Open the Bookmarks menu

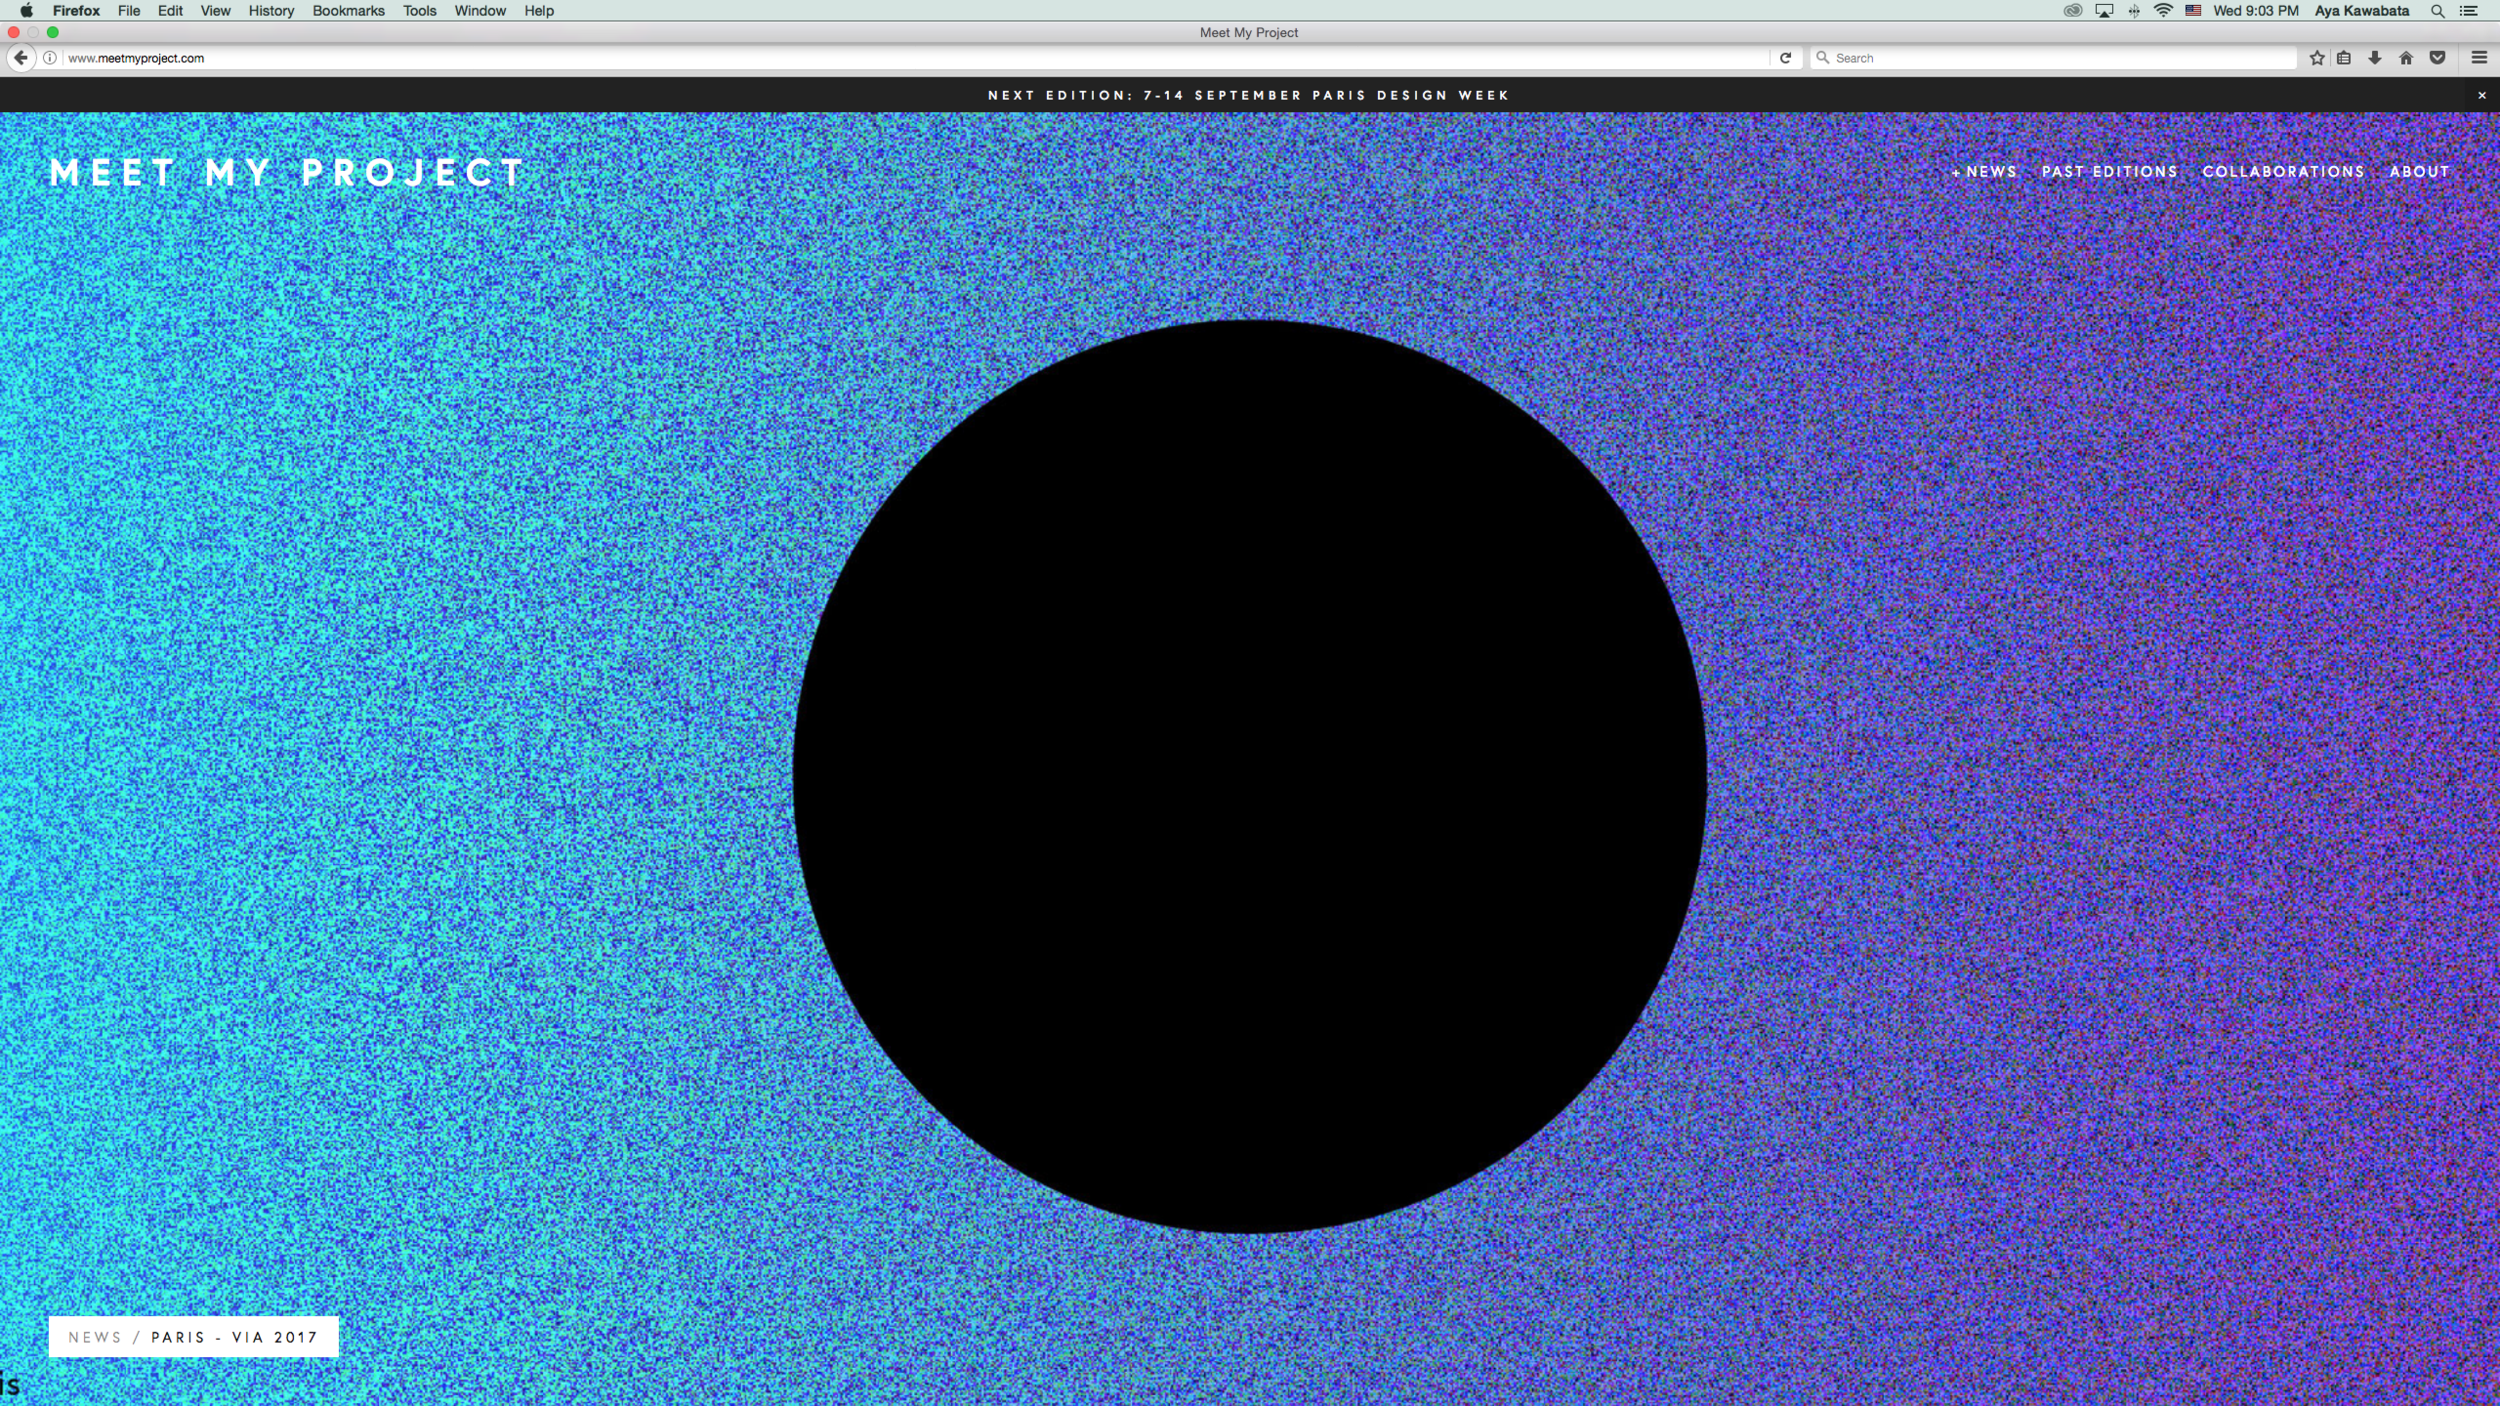point(348,11)
